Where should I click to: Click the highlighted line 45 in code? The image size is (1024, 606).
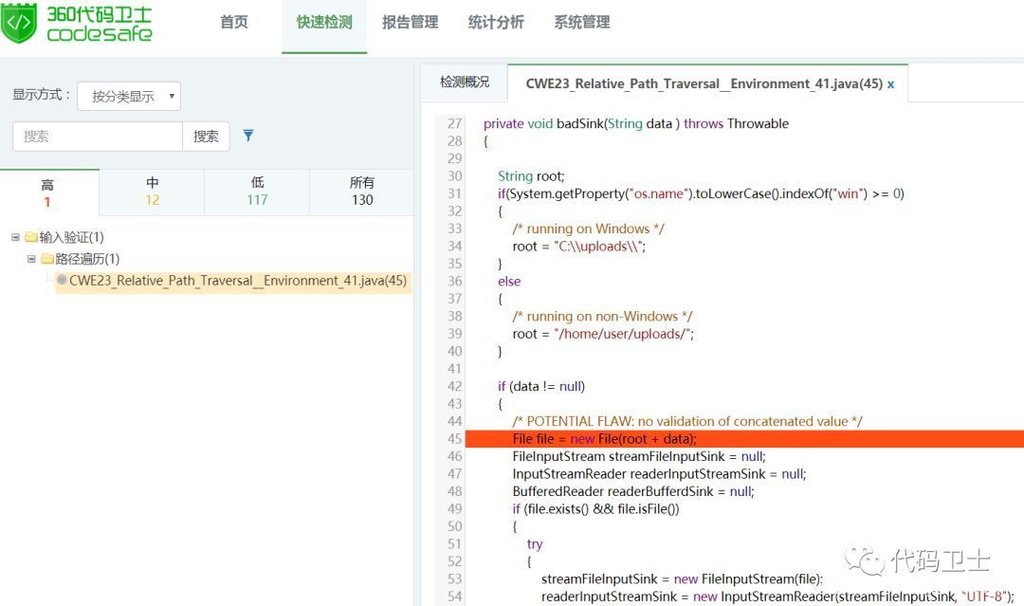pyautogui.click(x=740, y=439)
